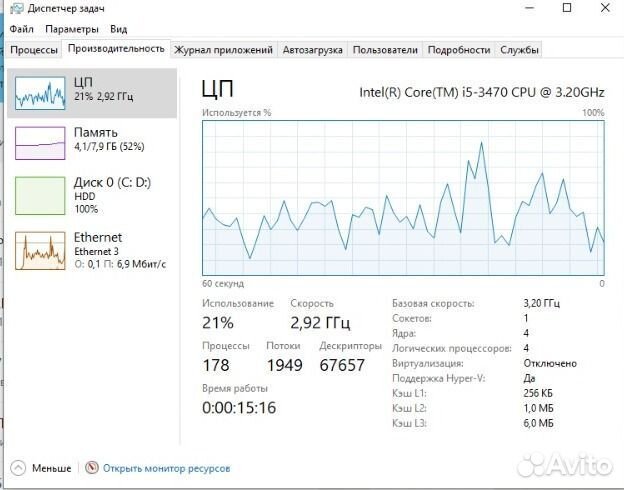Switch to Журнал приложений tab
The image size is (624, 490).
coord(223,50)
